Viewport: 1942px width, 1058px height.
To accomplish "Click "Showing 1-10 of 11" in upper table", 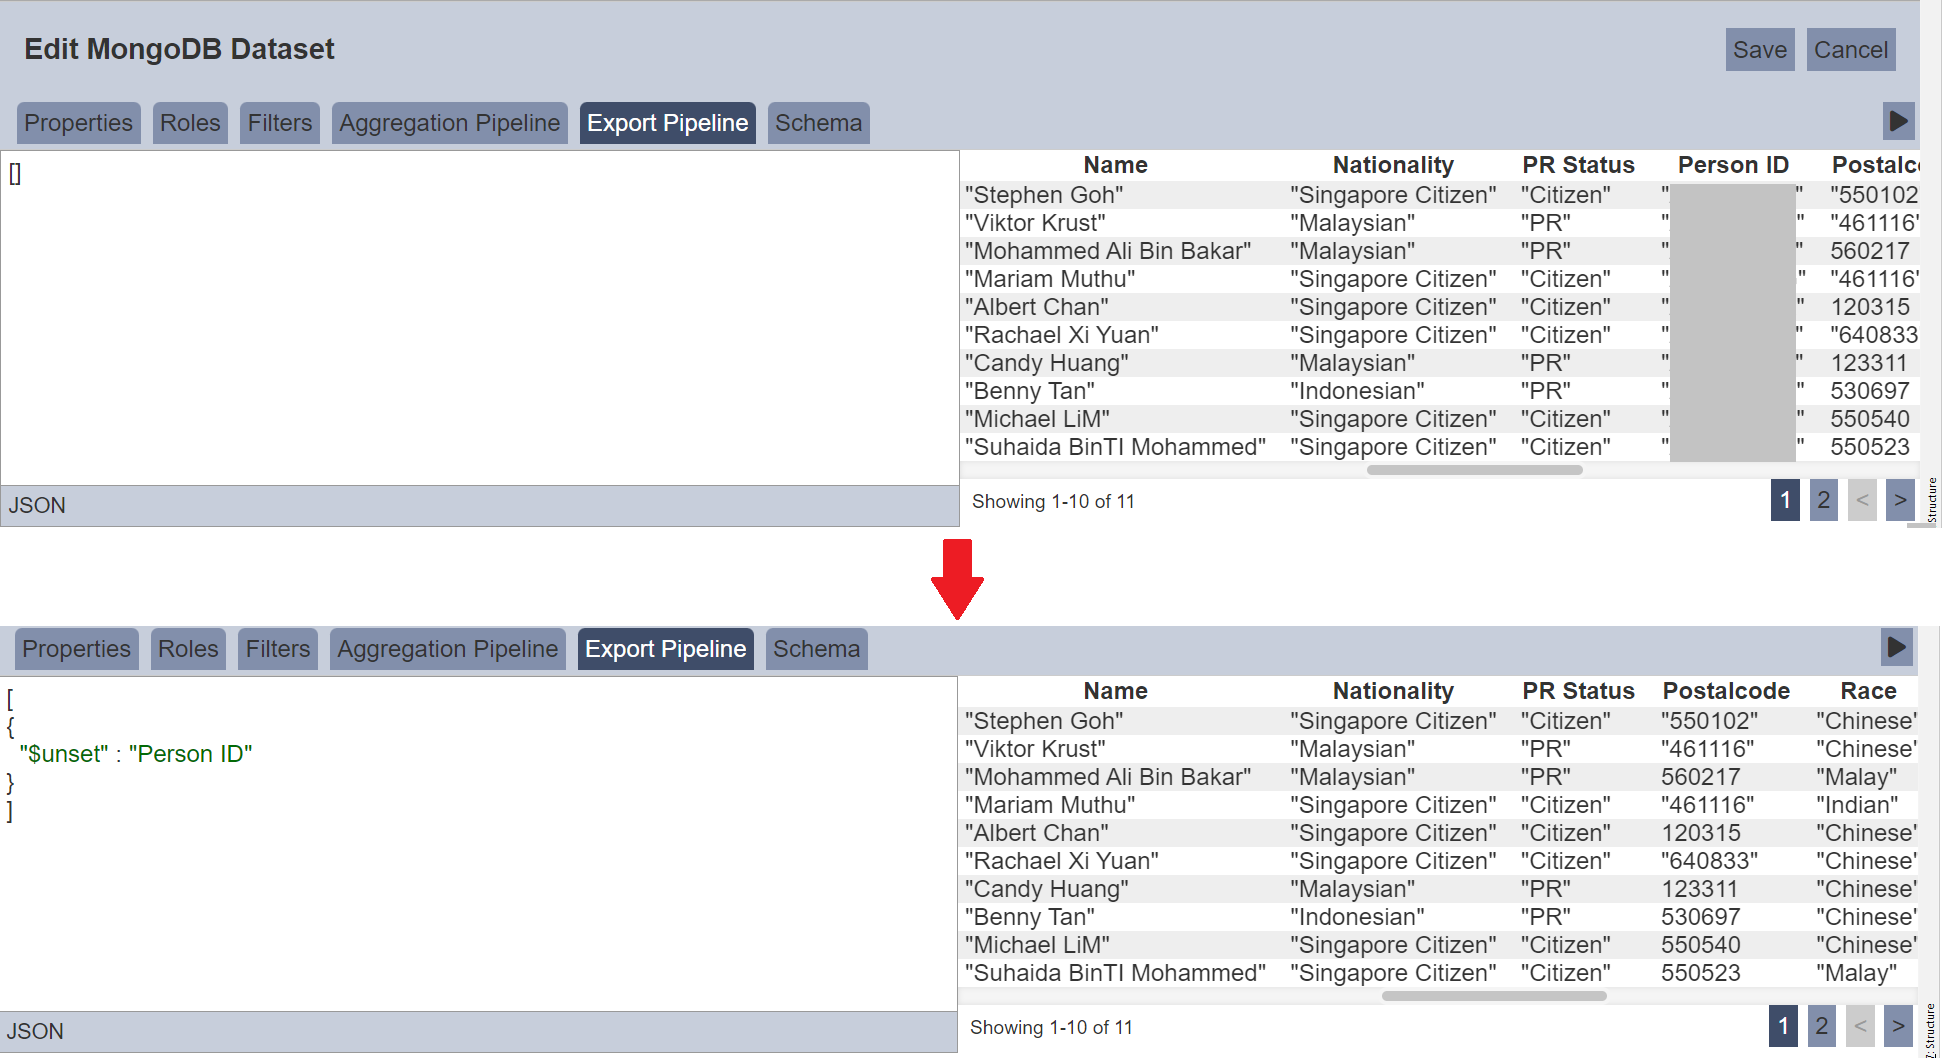I will [x=1053, y=501].
